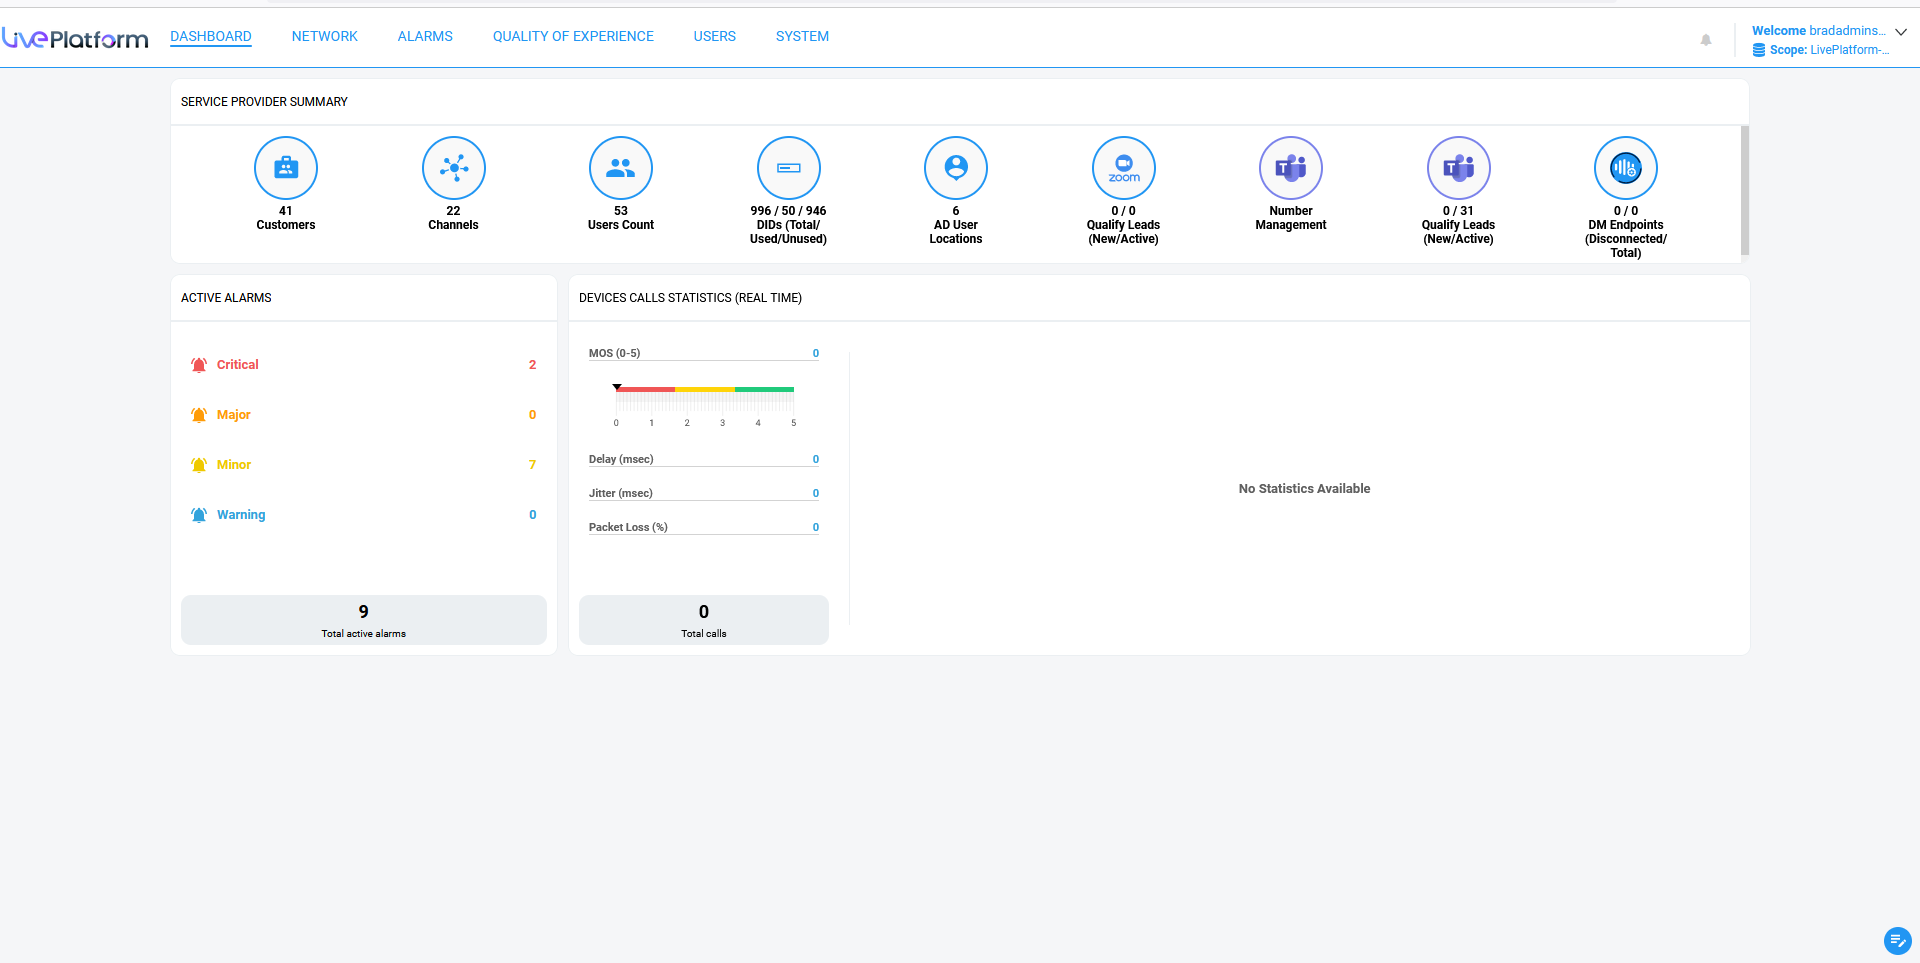Open the ALARMS menu
The width and height of the screenshot is (1920, 963).
[x=425, y=36]
